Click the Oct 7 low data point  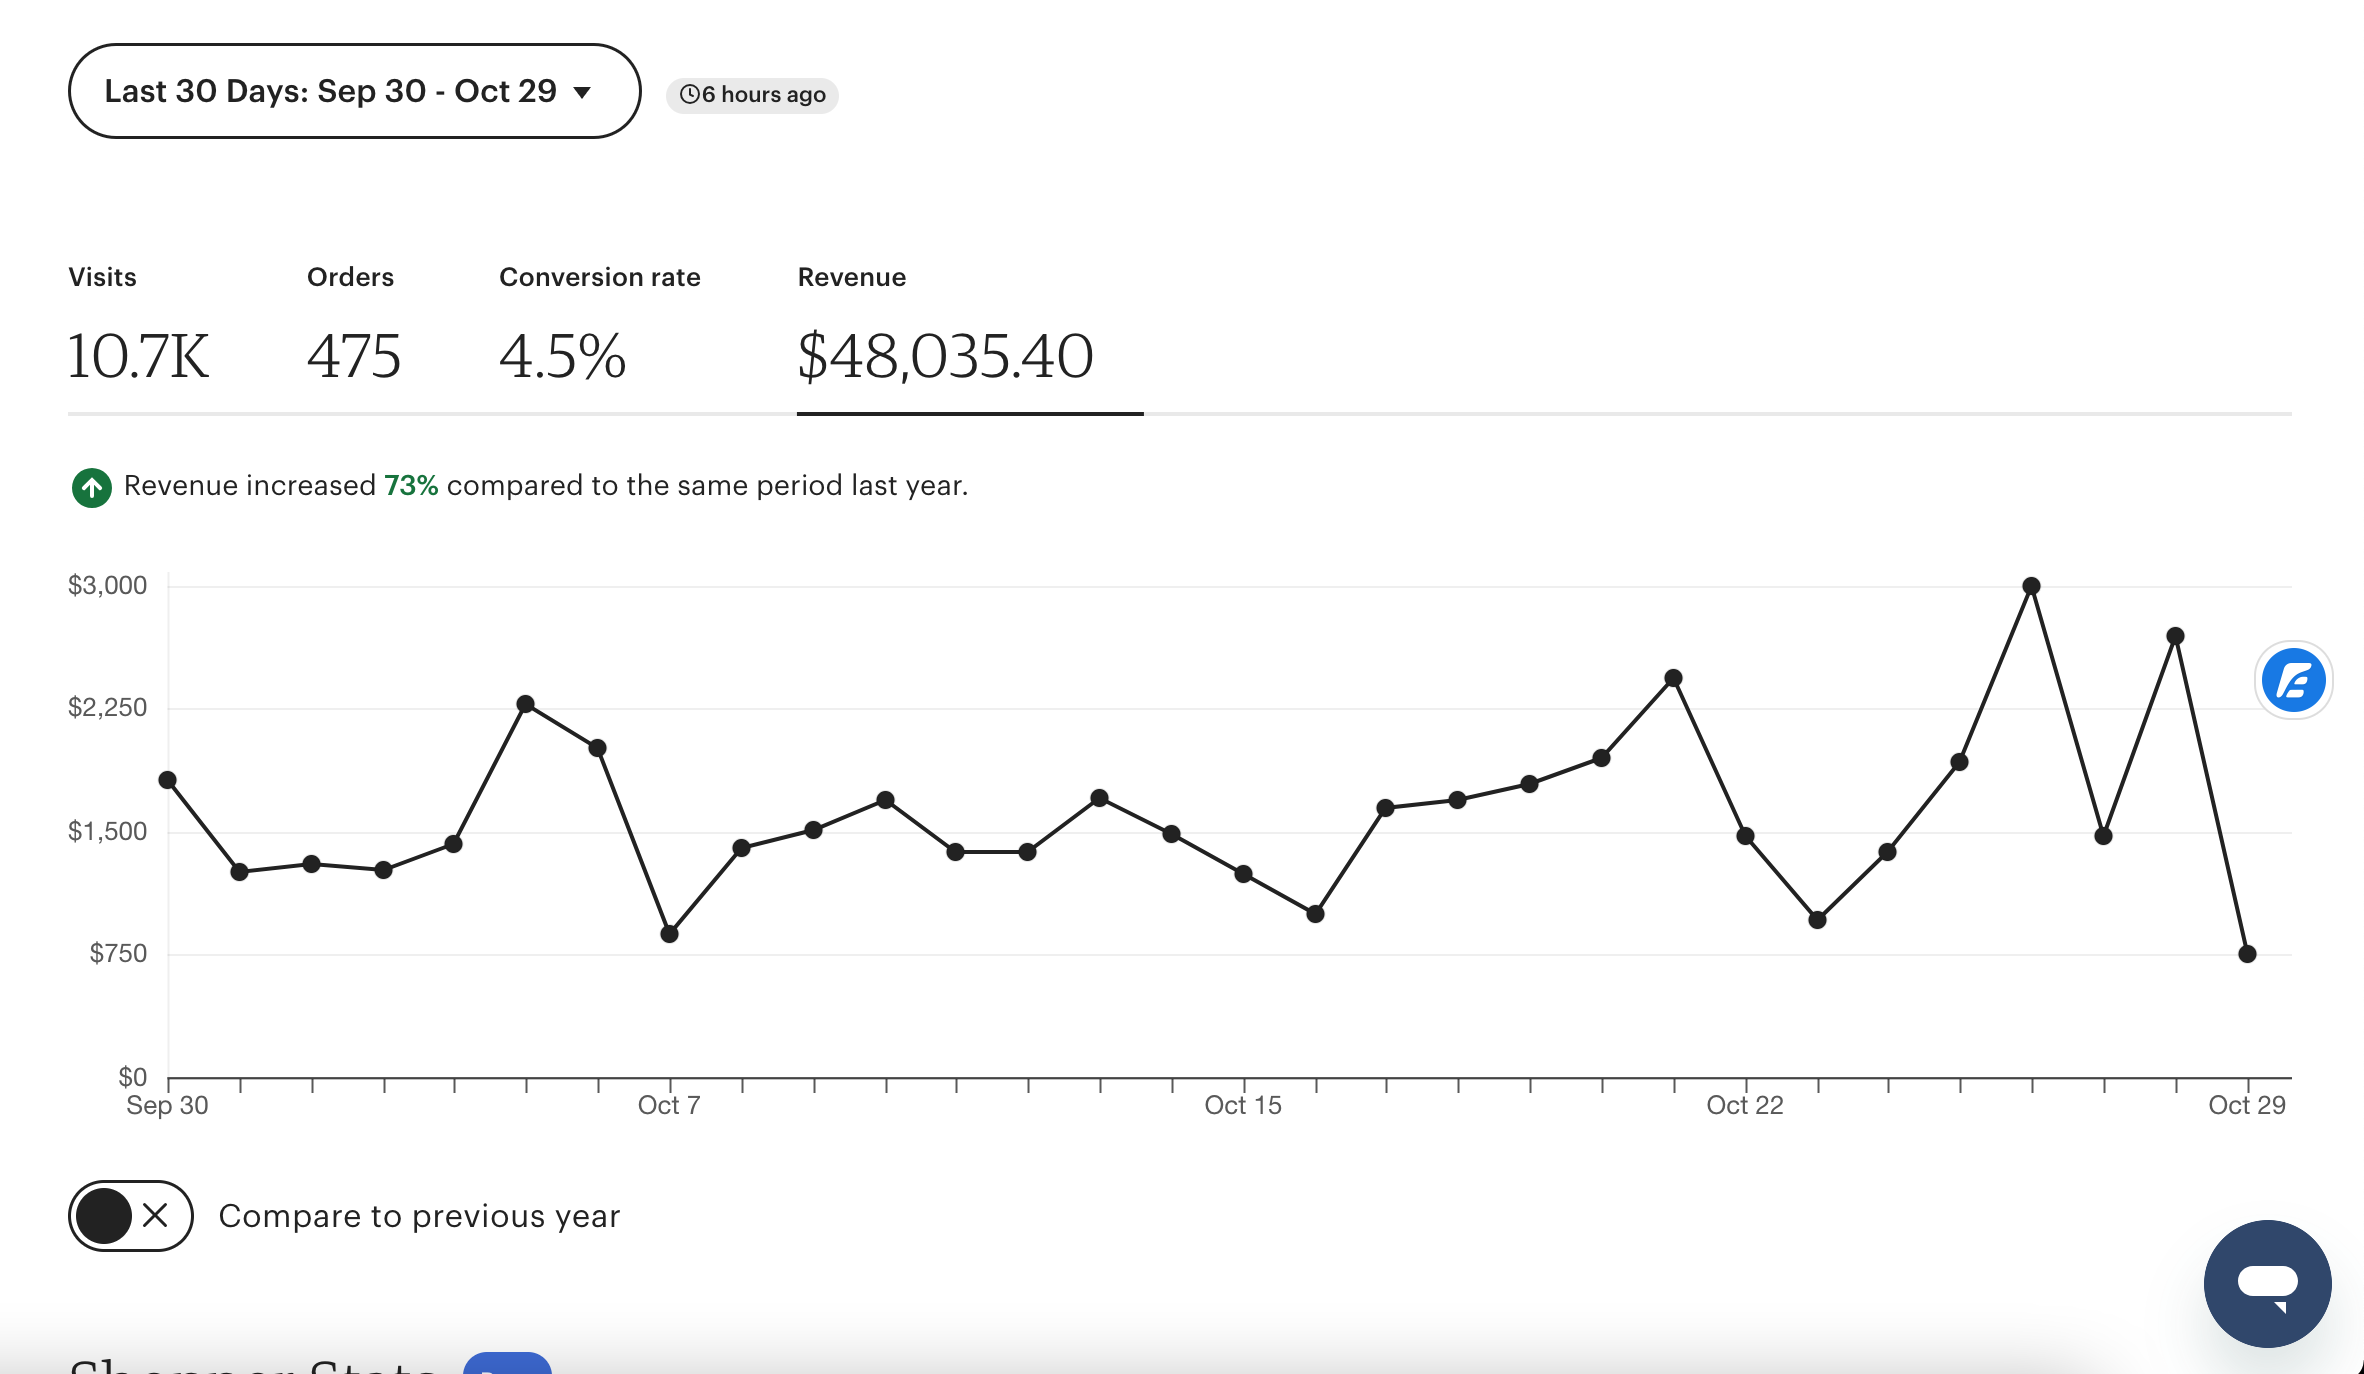[670, 934]
